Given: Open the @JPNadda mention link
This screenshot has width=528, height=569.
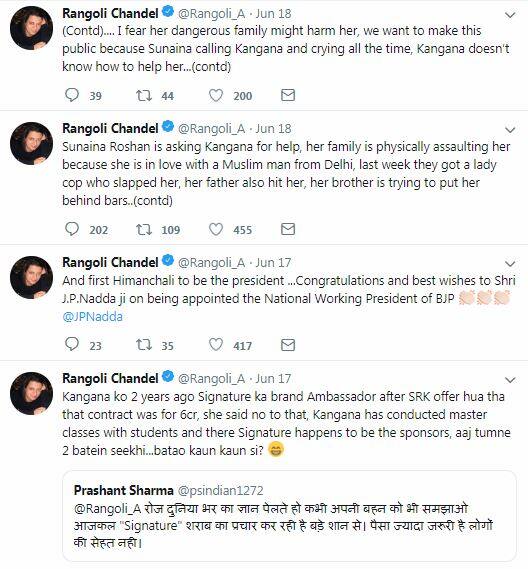Looking at the screenshot, I should coord(93,317).
